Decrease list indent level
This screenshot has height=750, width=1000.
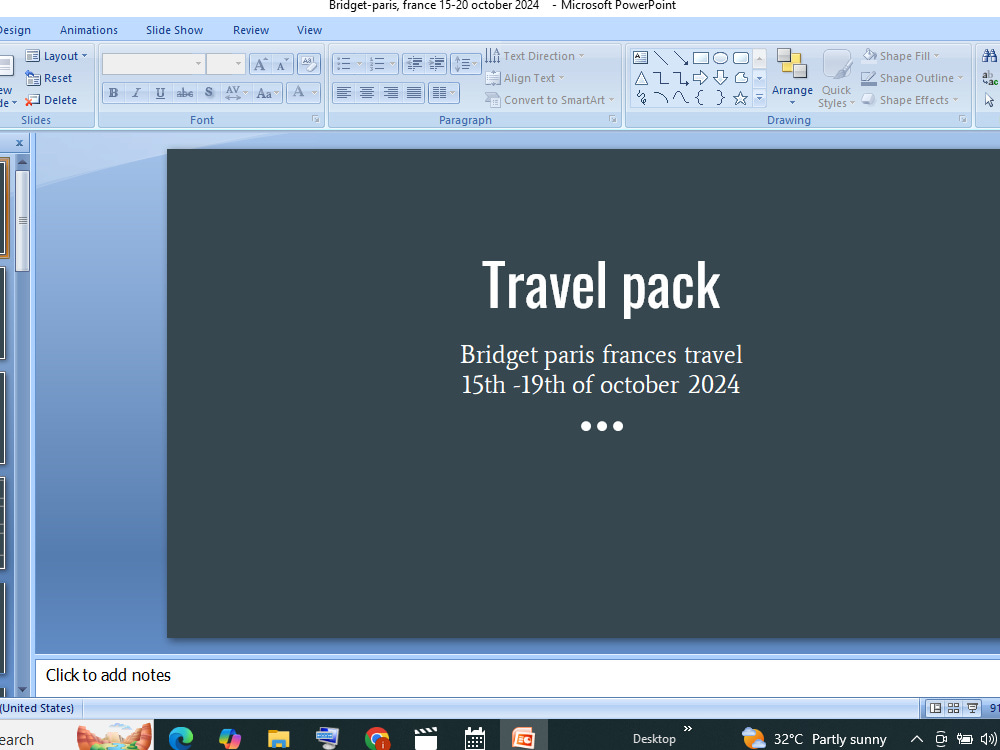tap(414, 64)
